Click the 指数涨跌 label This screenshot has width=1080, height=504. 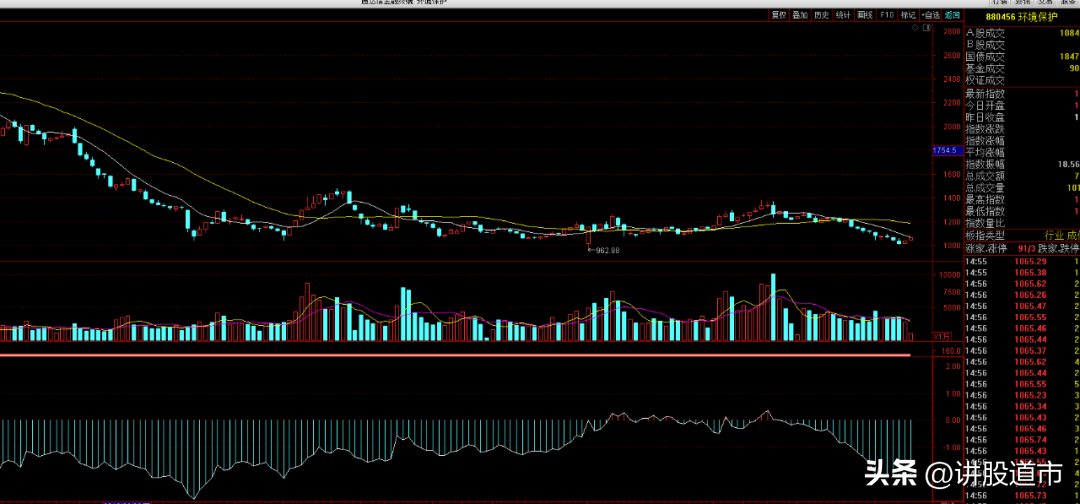pyautogui.click(x=985, y=129)
